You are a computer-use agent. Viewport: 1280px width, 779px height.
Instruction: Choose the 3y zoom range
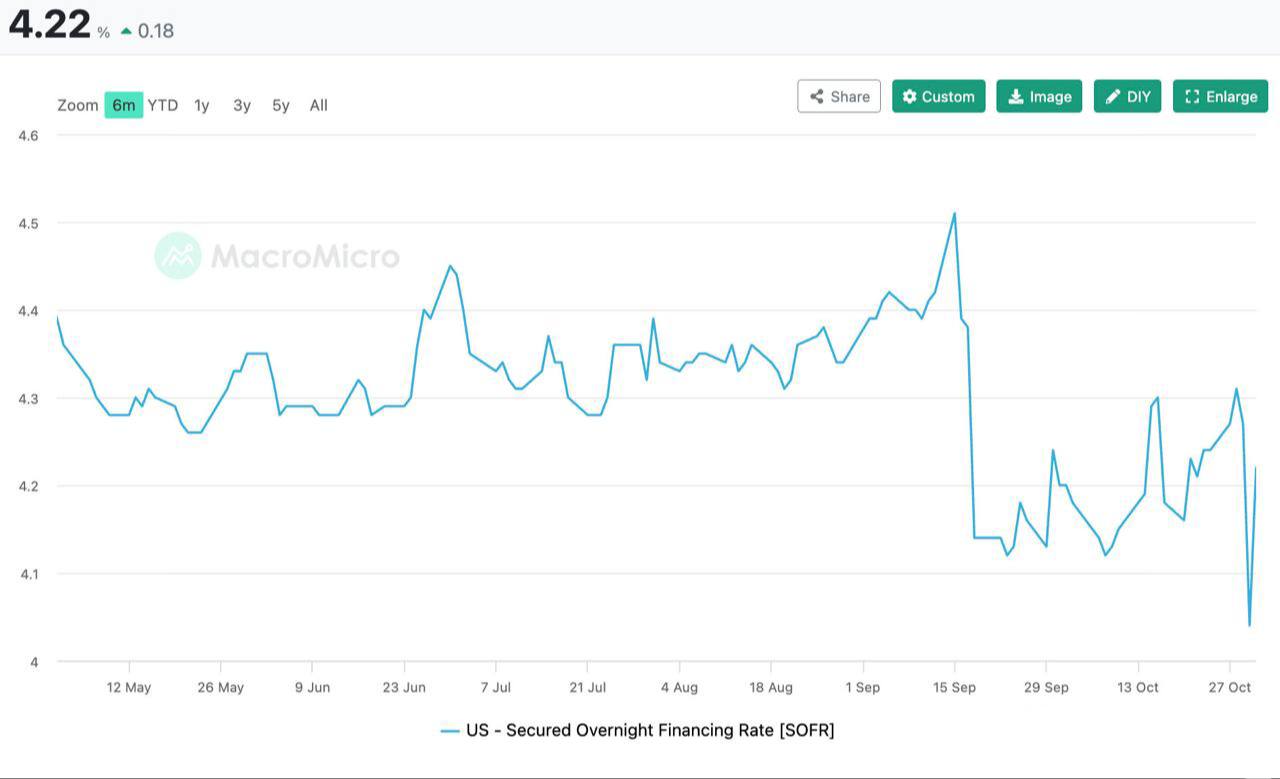(x=242, y=105)
